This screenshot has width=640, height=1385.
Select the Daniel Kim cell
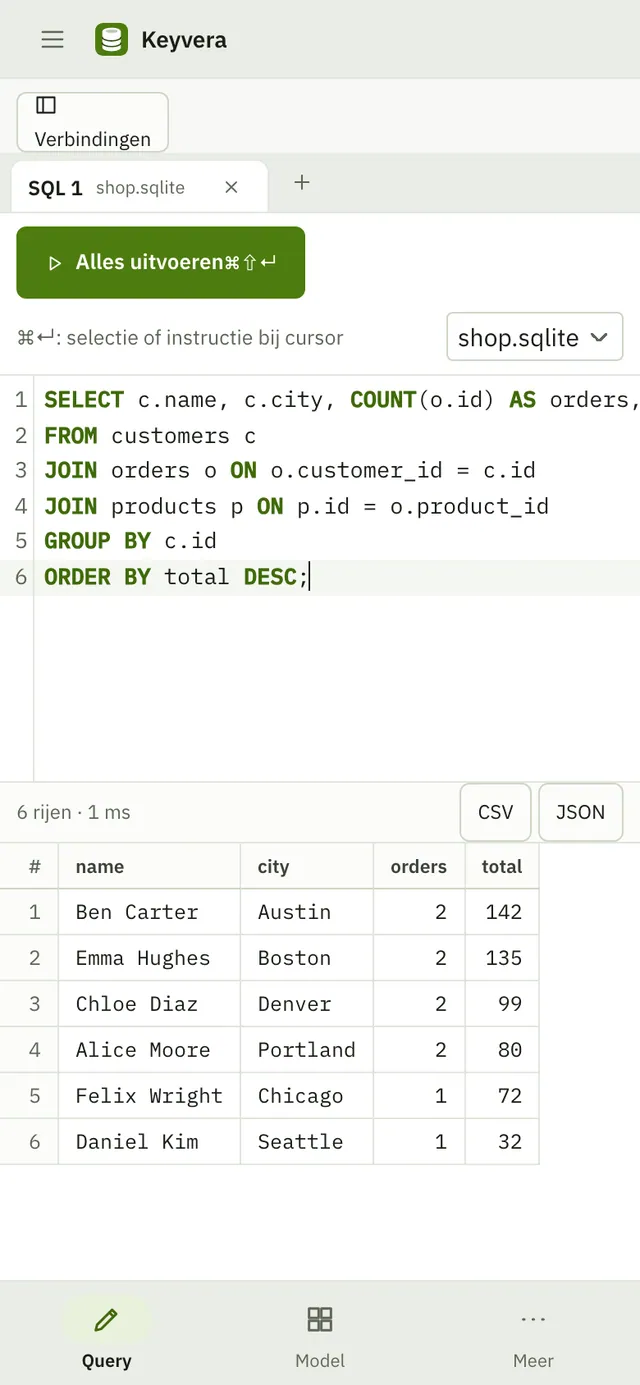(x=150, y=1142)
